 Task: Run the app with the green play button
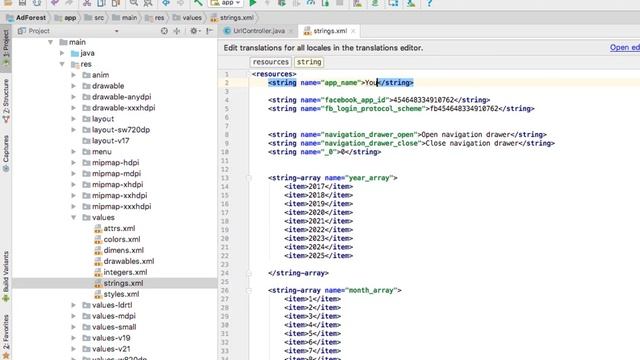point(253,3)
